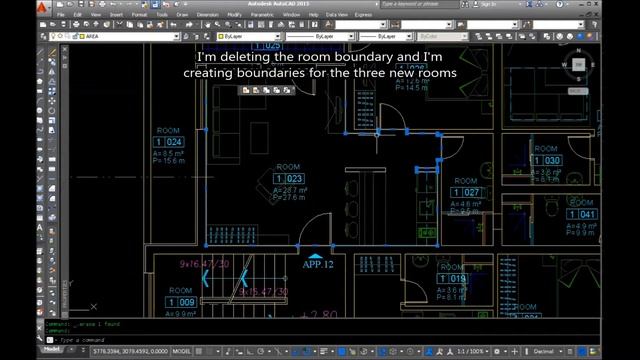Image resolution: width=640 pixels, height=360 pixels.
Task: Toggle AREA layer on/off light bulb
Action: 53,36
